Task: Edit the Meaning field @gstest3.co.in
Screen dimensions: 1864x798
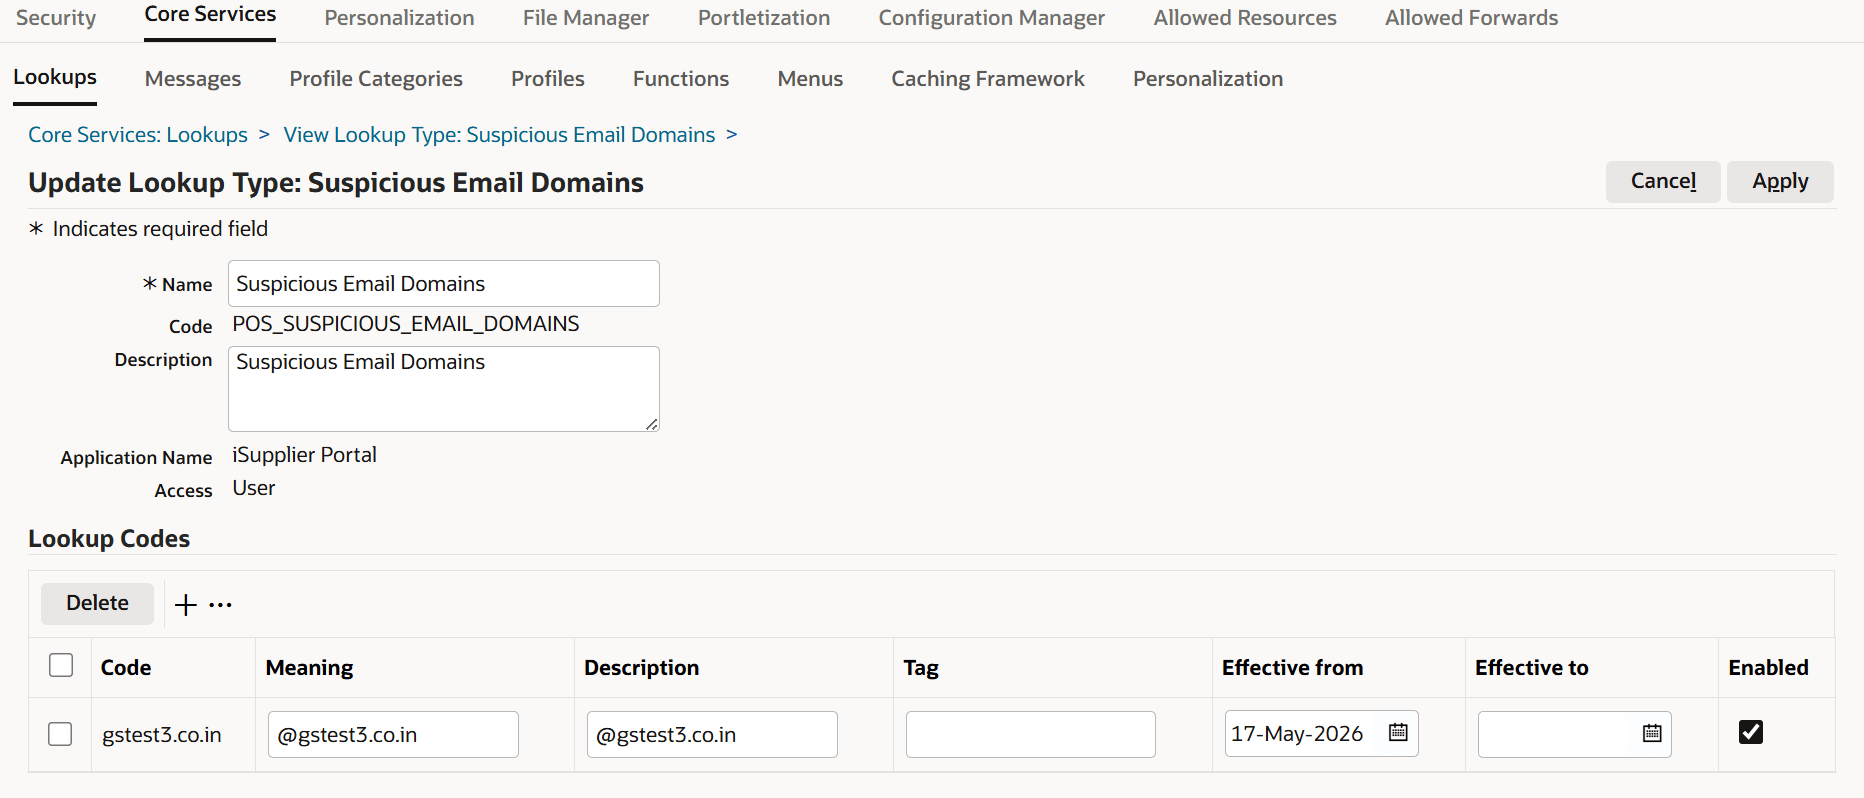Action: (x=393, y=735)
